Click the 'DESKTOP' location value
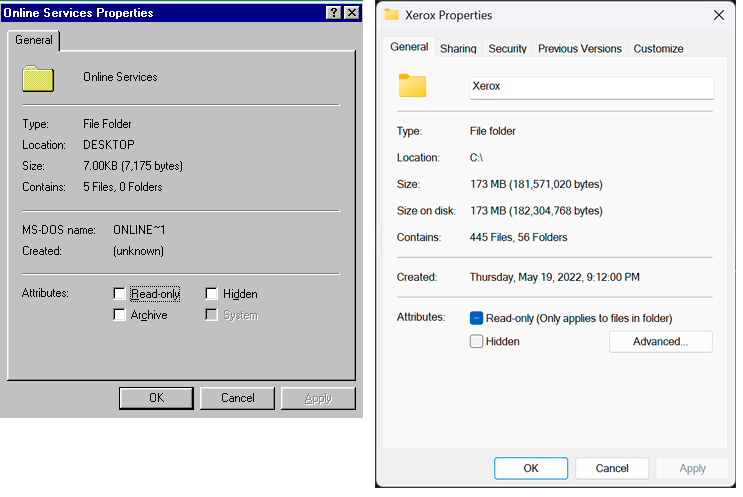The width and height of the screenshot is (743, 497). 109,145
